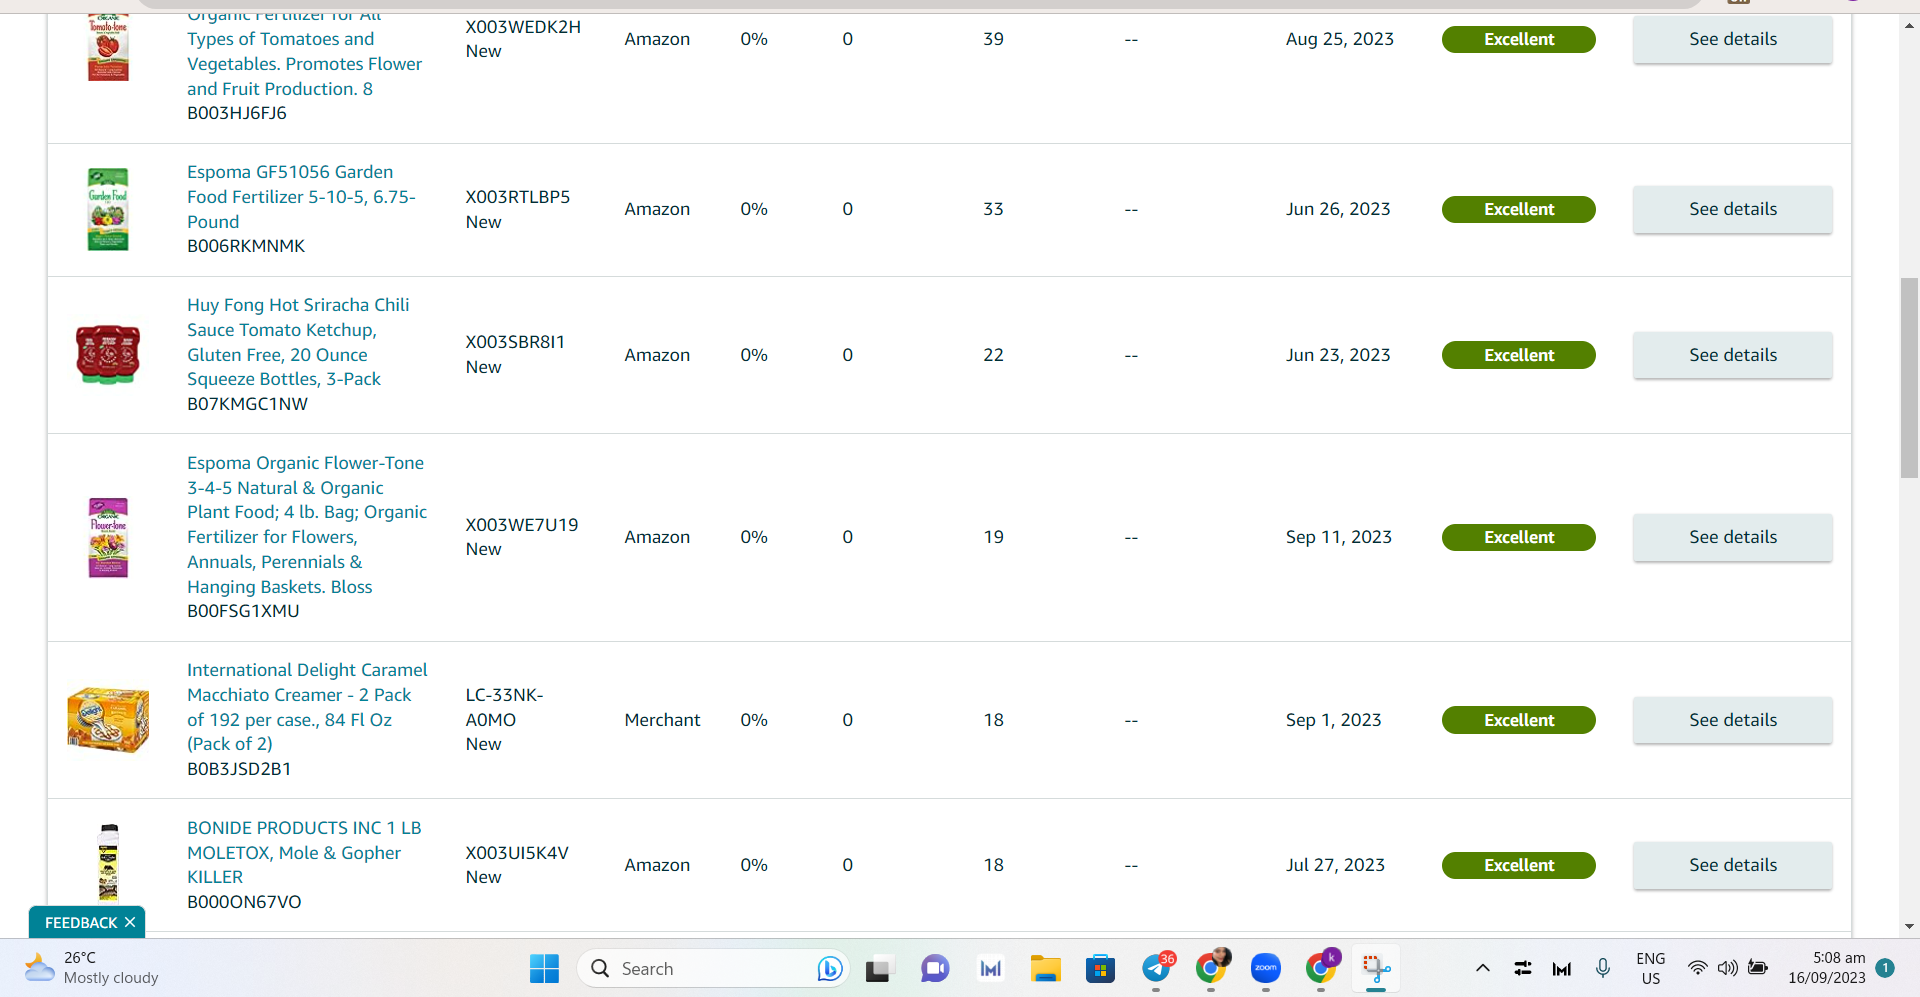Click the International Delight creamer box thumbnail
The image size is (1920, 997).
tap(108, 720)
